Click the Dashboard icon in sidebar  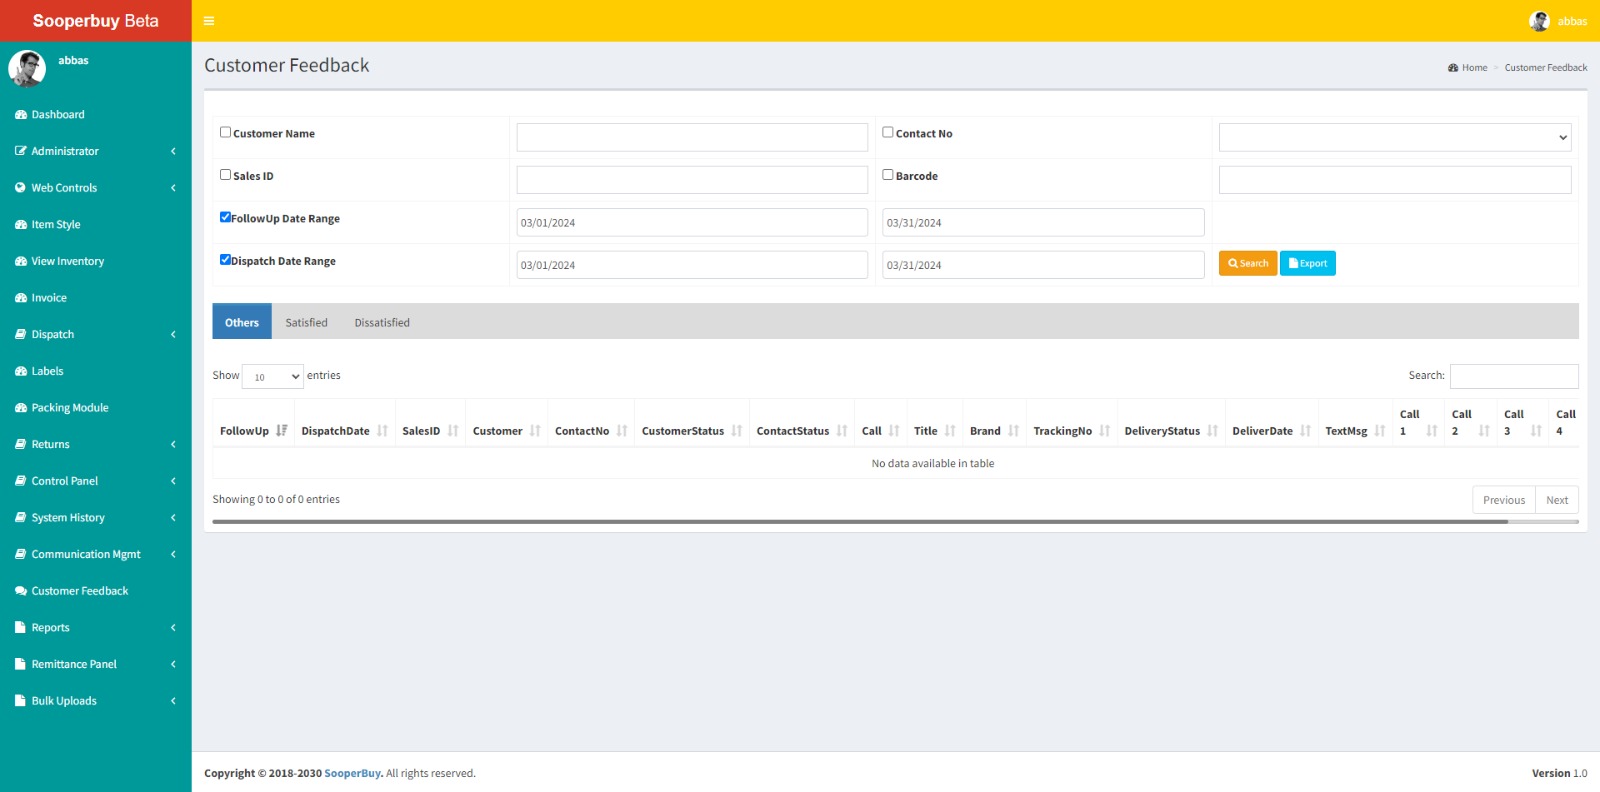click(21, 115)
